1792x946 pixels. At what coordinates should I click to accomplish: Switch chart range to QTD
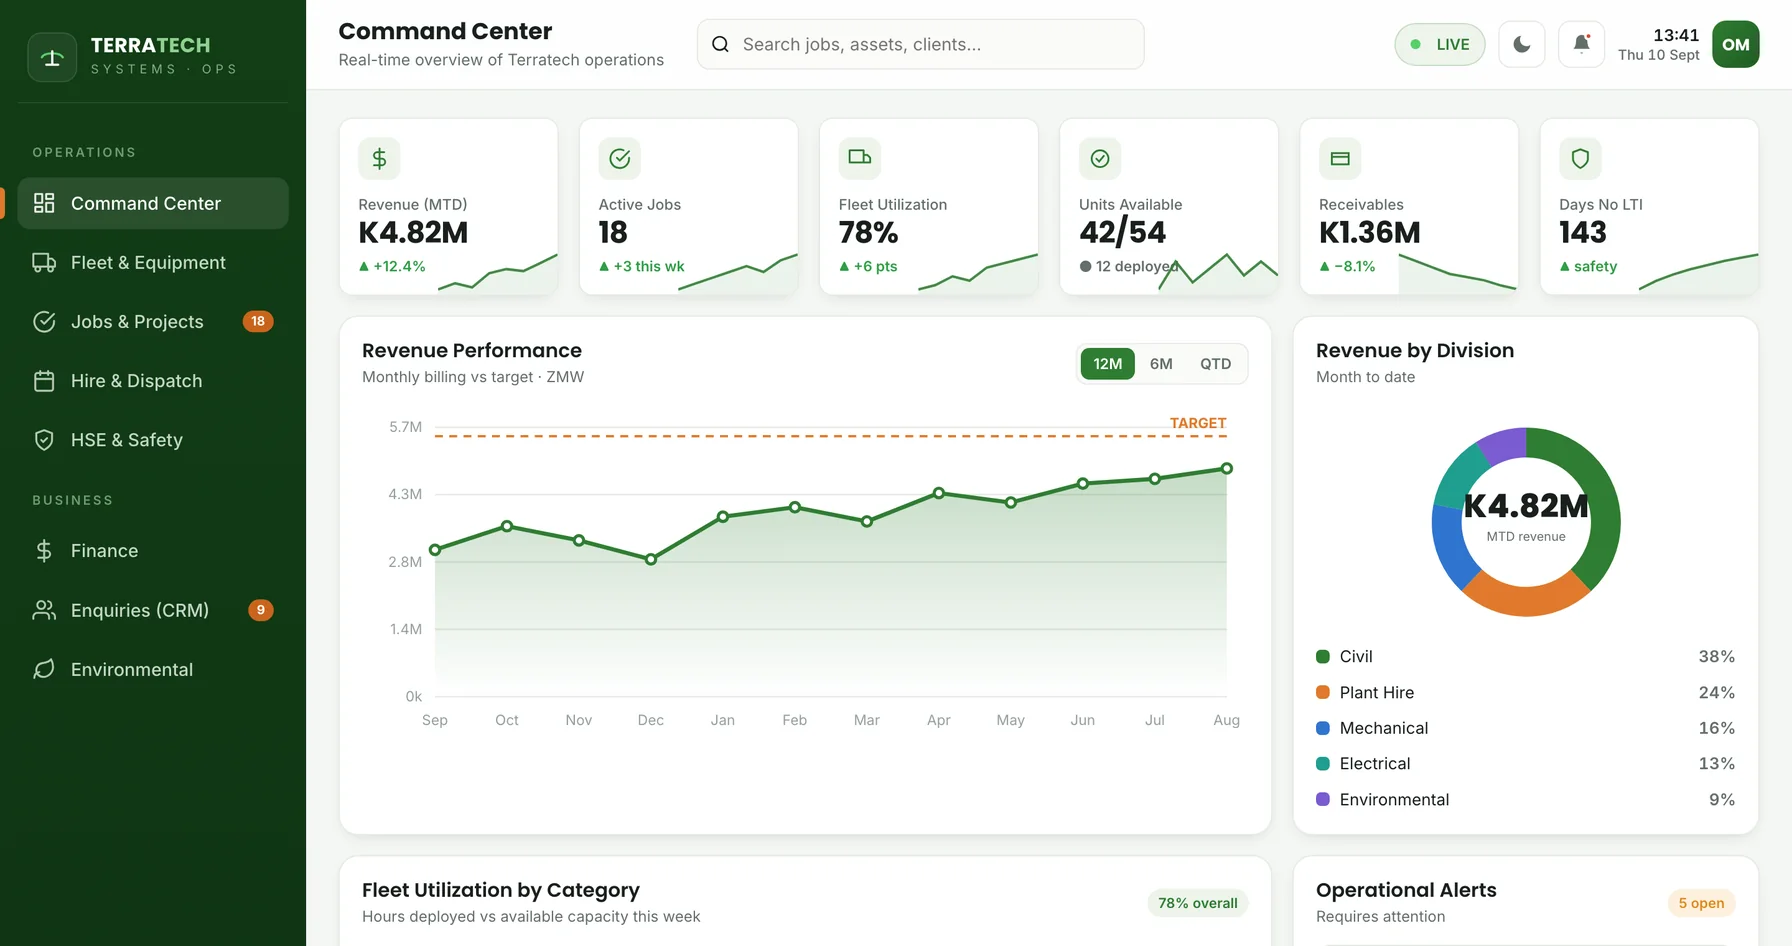click(1215, 364)
